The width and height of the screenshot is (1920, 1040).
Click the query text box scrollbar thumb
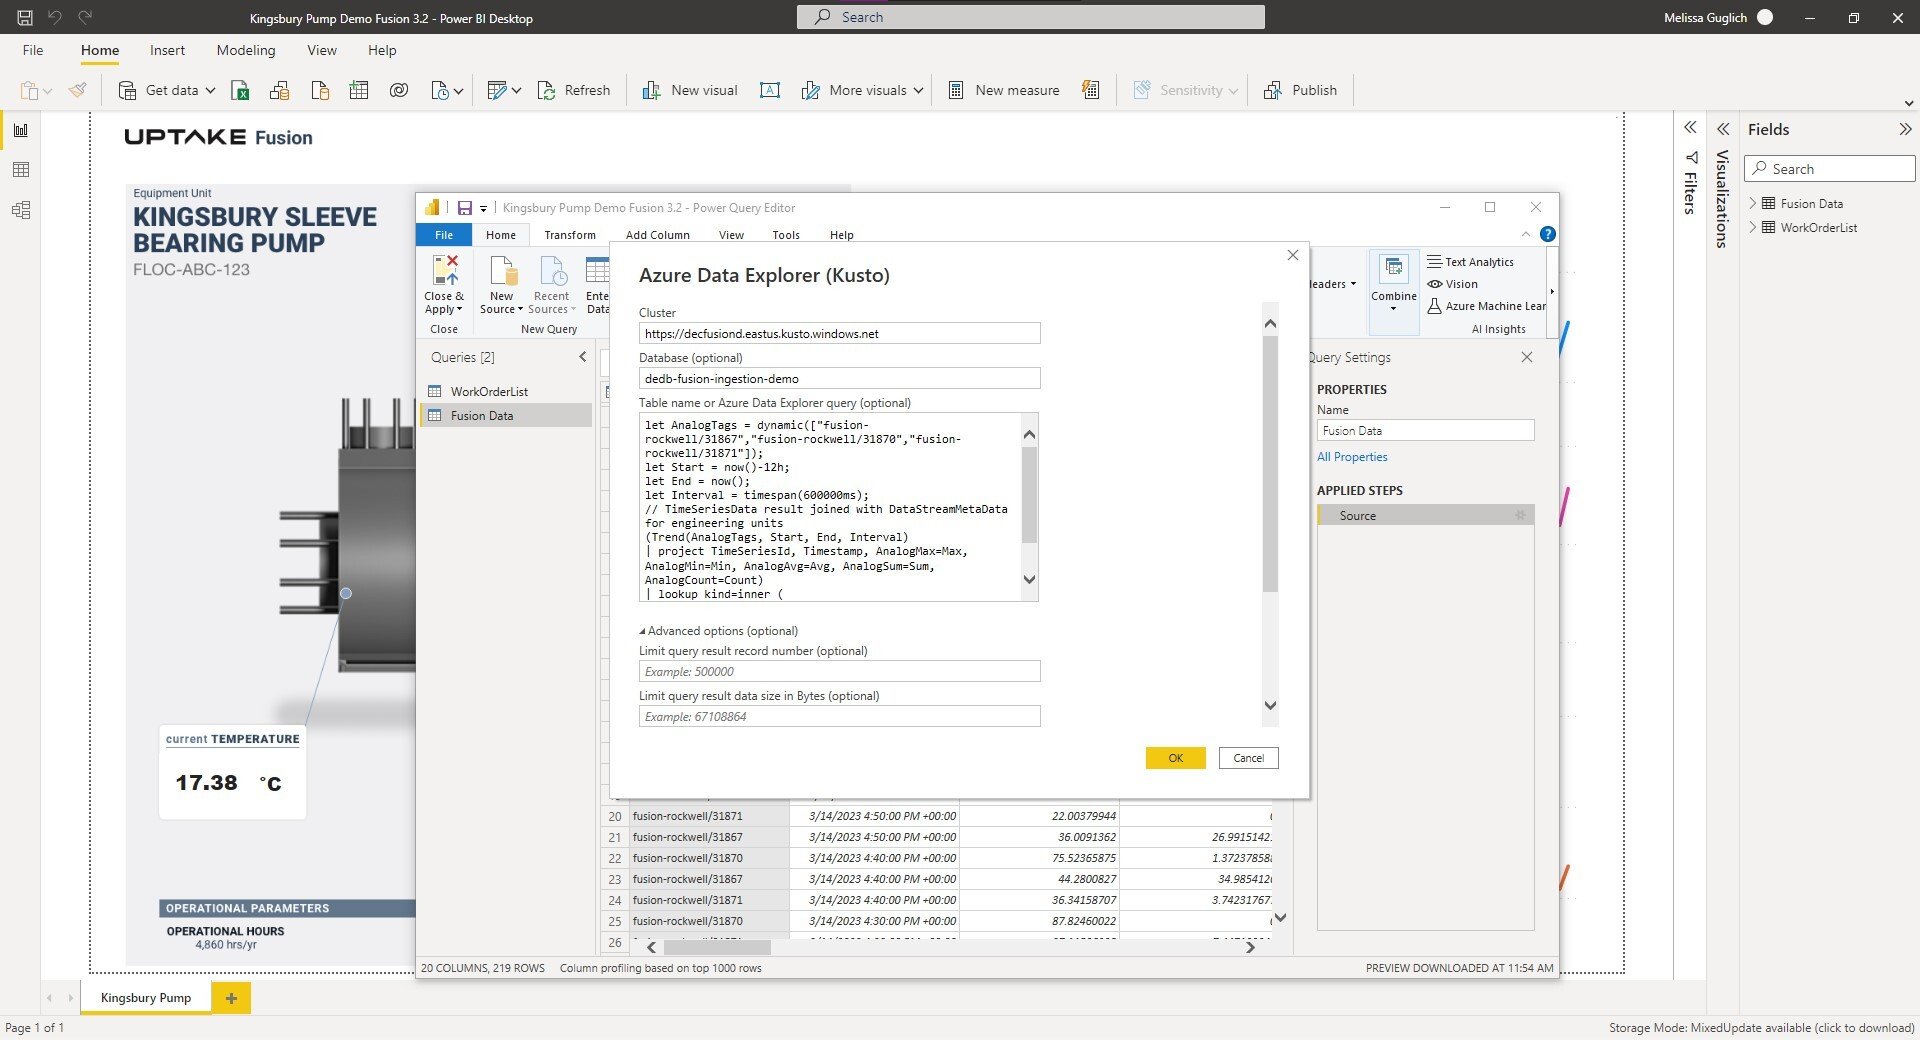tap(1030, 495)
